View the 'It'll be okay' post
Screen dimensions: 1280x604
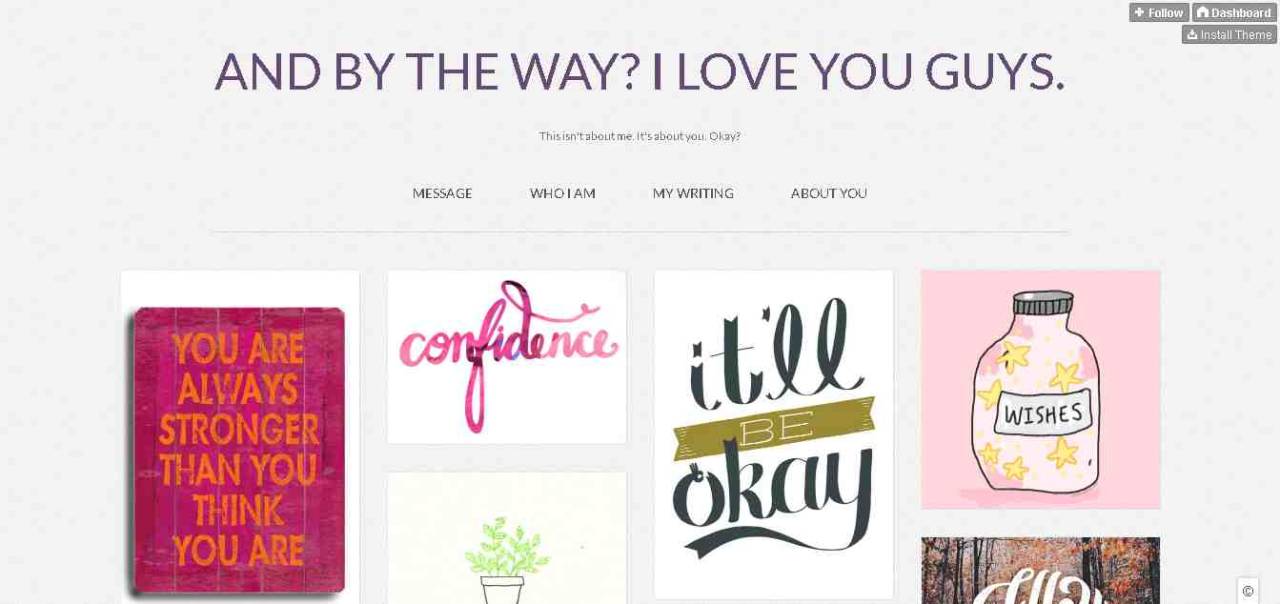point(774,434)
